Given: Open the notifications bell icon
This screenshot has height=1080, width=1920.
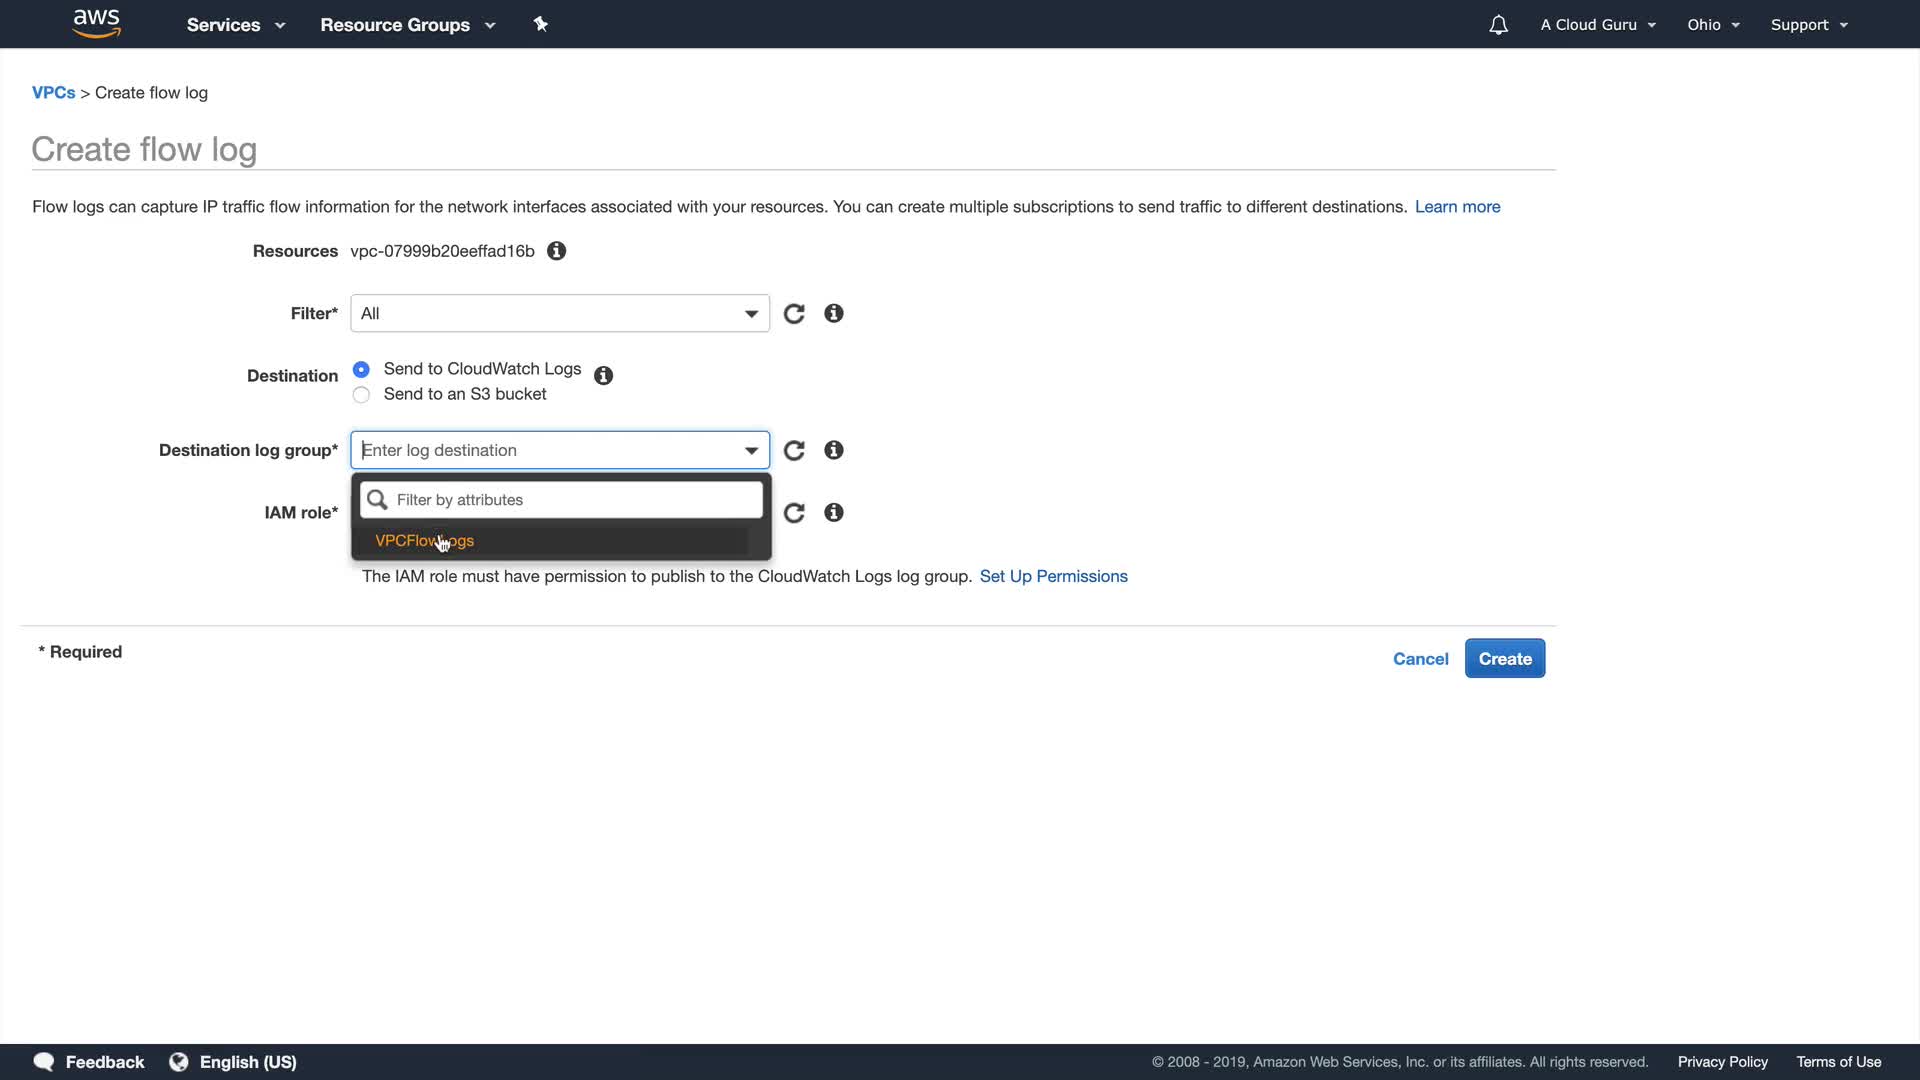Looking at the screenshot, I should [x=1498, y=25].
